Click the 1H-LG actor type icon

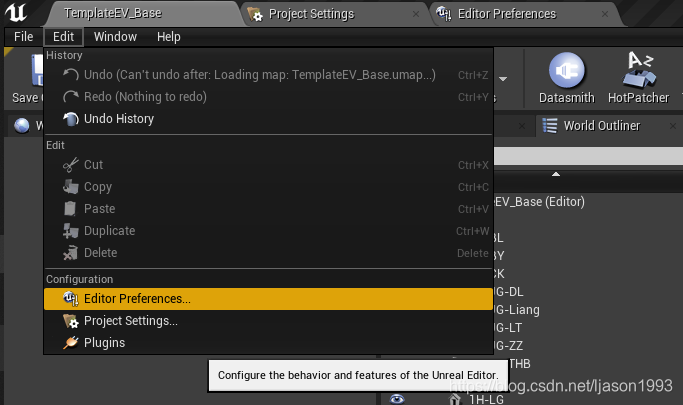454,399
